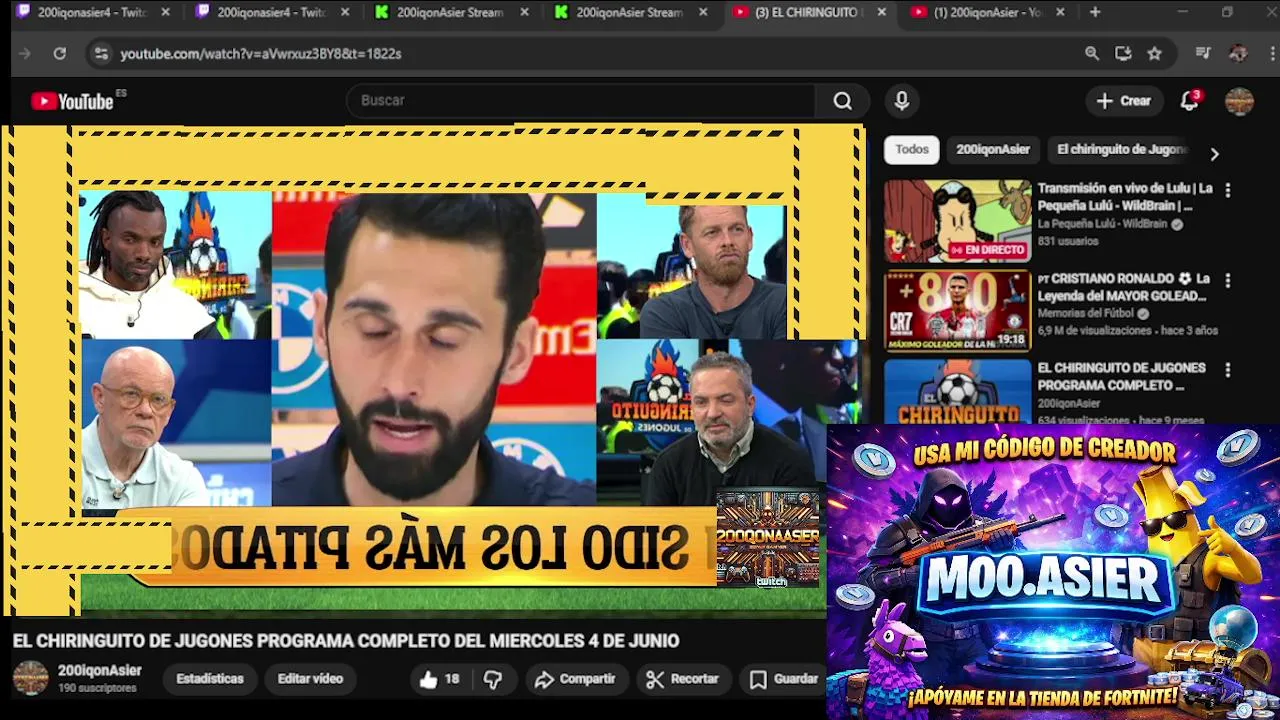Open the Chrome zoom magnifier icon
This screenshot has width=1280, height=720.
(x=1092, y=54)
